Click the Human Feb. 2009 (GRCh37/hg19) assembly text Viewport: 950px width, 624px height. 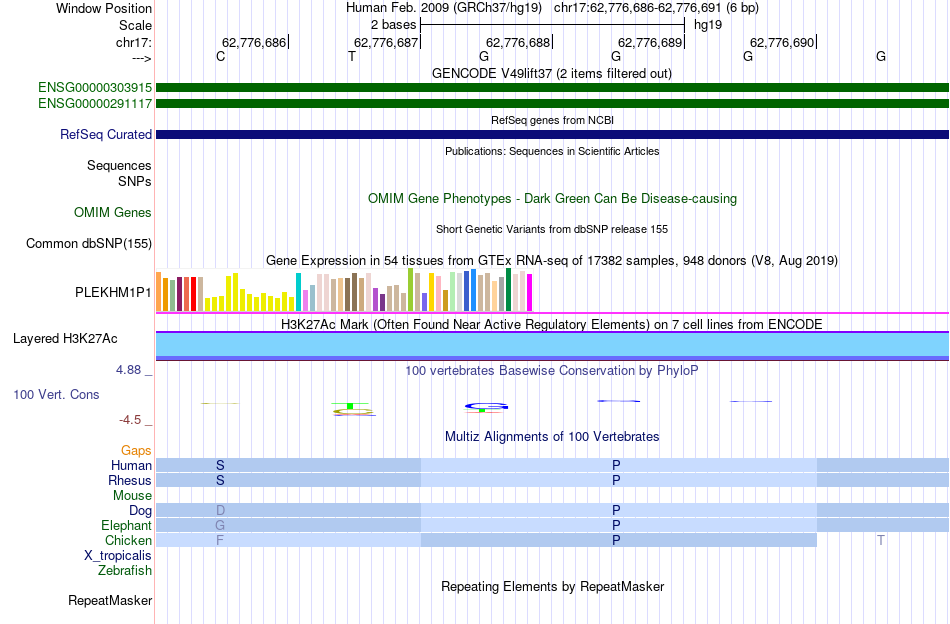click(x=443, y=8)
